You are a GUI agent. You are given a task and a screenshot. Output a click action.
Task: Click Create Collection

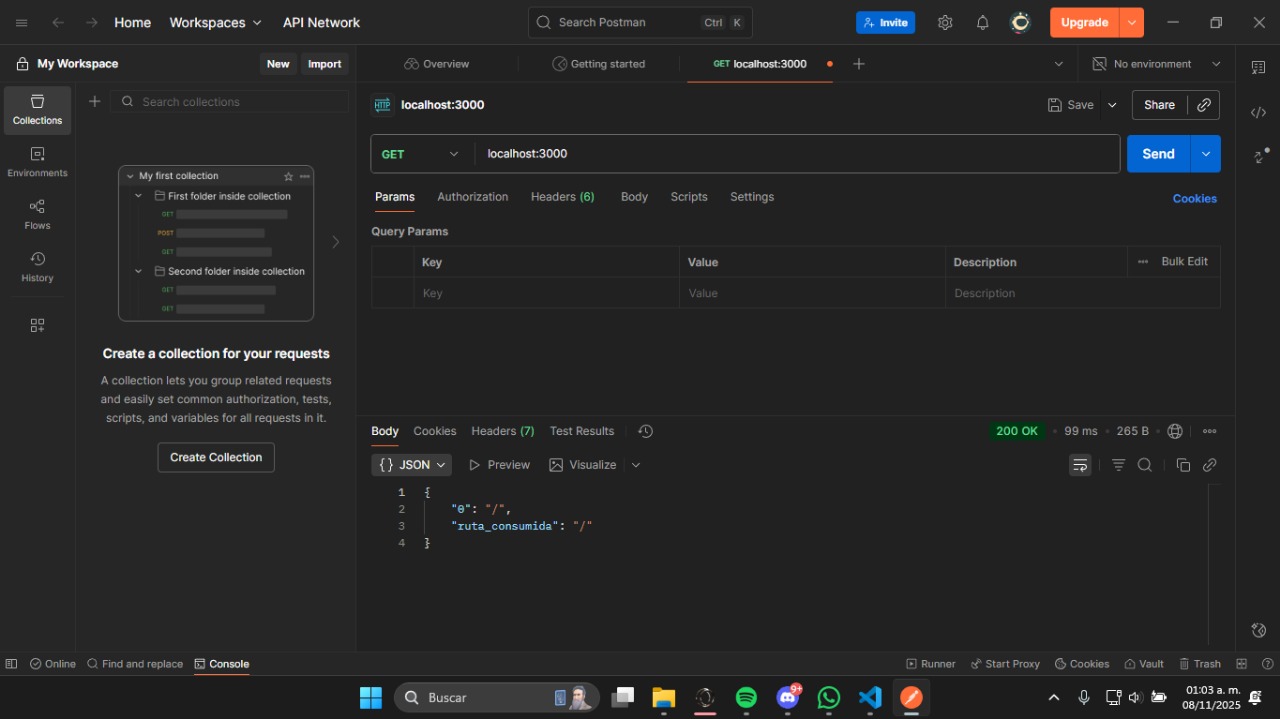(x=215, y=457)
